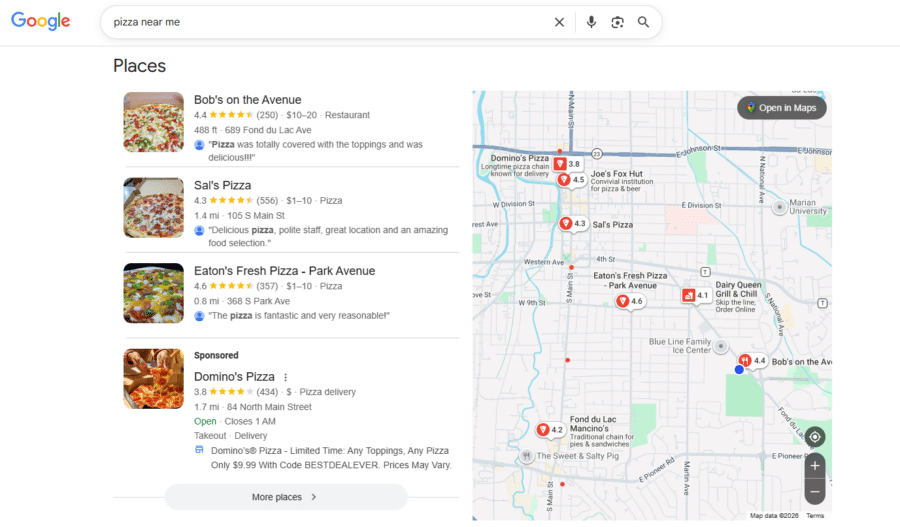
Task: Select Dairy Queen 4.1 map pin
Action: [x=696, y=296]
